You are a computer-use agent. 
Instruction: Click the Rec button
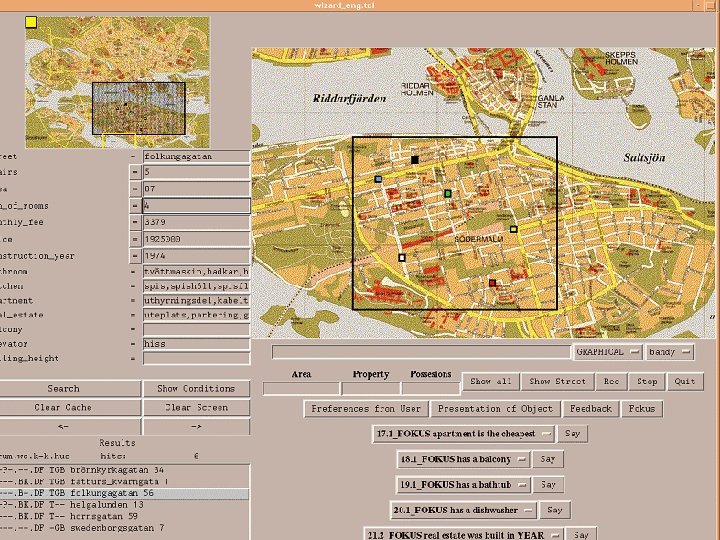point(611,382)
